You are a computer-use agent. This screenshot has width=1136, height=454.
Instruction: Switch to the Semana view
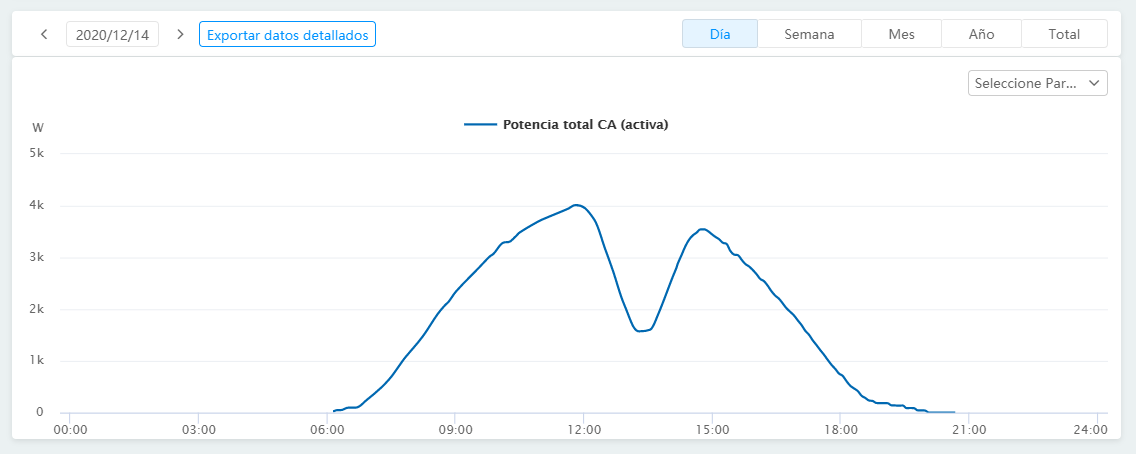[809, 34]
